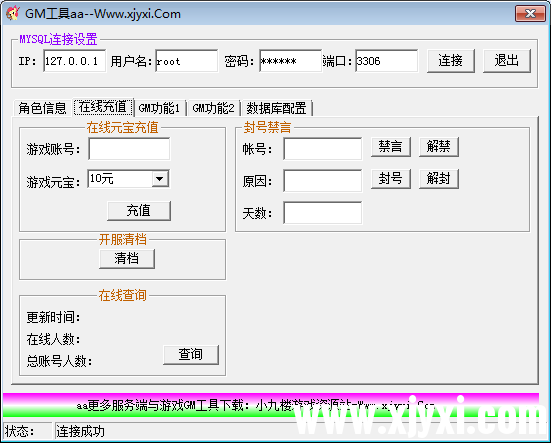Screen dimensions: 551x443
Task: Focus the 游戏账号 input field
Action: pyautogui.click(x=129, y=149)
